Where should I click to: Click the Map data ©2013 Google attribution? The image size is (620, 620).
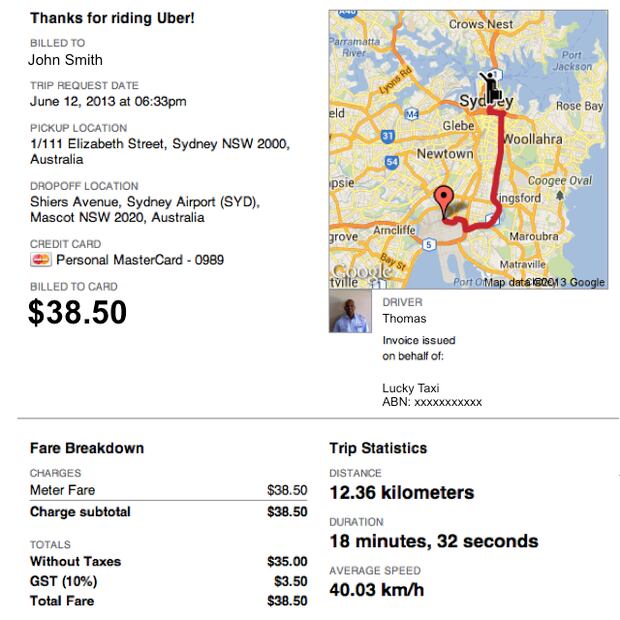pyautogui.click(x=544, y=282)
